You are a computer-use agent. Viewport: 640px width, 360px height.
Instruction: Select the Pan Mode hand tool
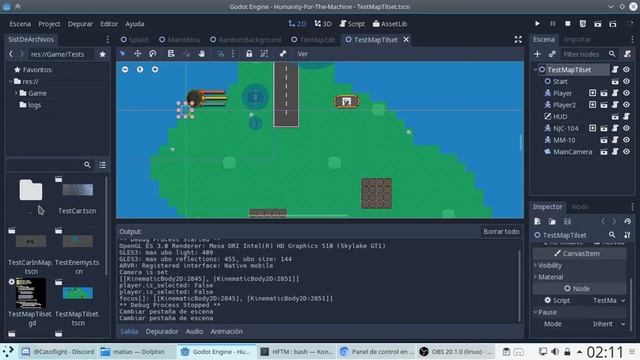201,53
